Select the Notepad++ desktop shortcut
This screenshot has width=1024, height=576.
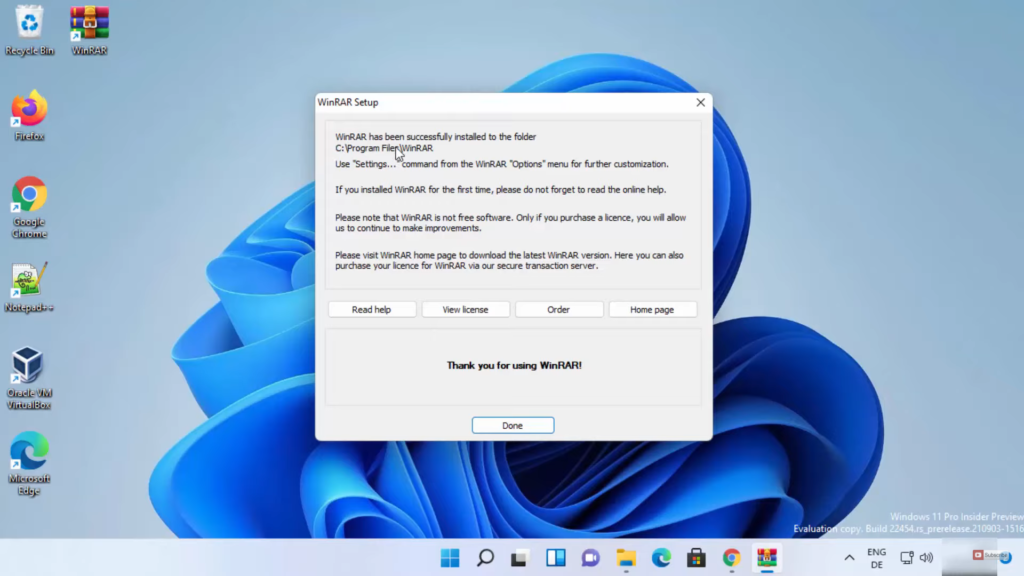(x=30, y=283)
